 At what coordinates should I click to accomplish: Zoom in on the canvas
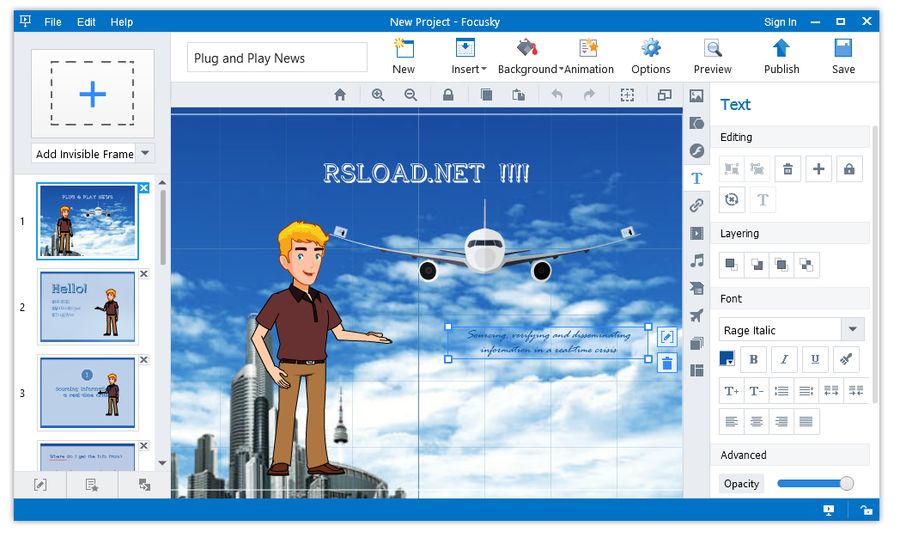click(x=378, y=95)
